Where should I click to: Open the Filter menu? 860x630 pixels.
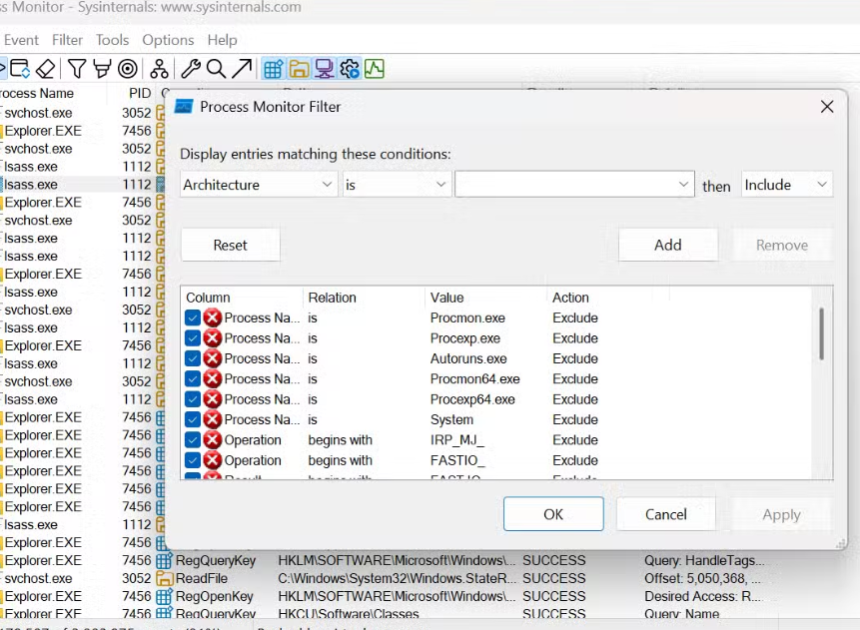[67, 40]
